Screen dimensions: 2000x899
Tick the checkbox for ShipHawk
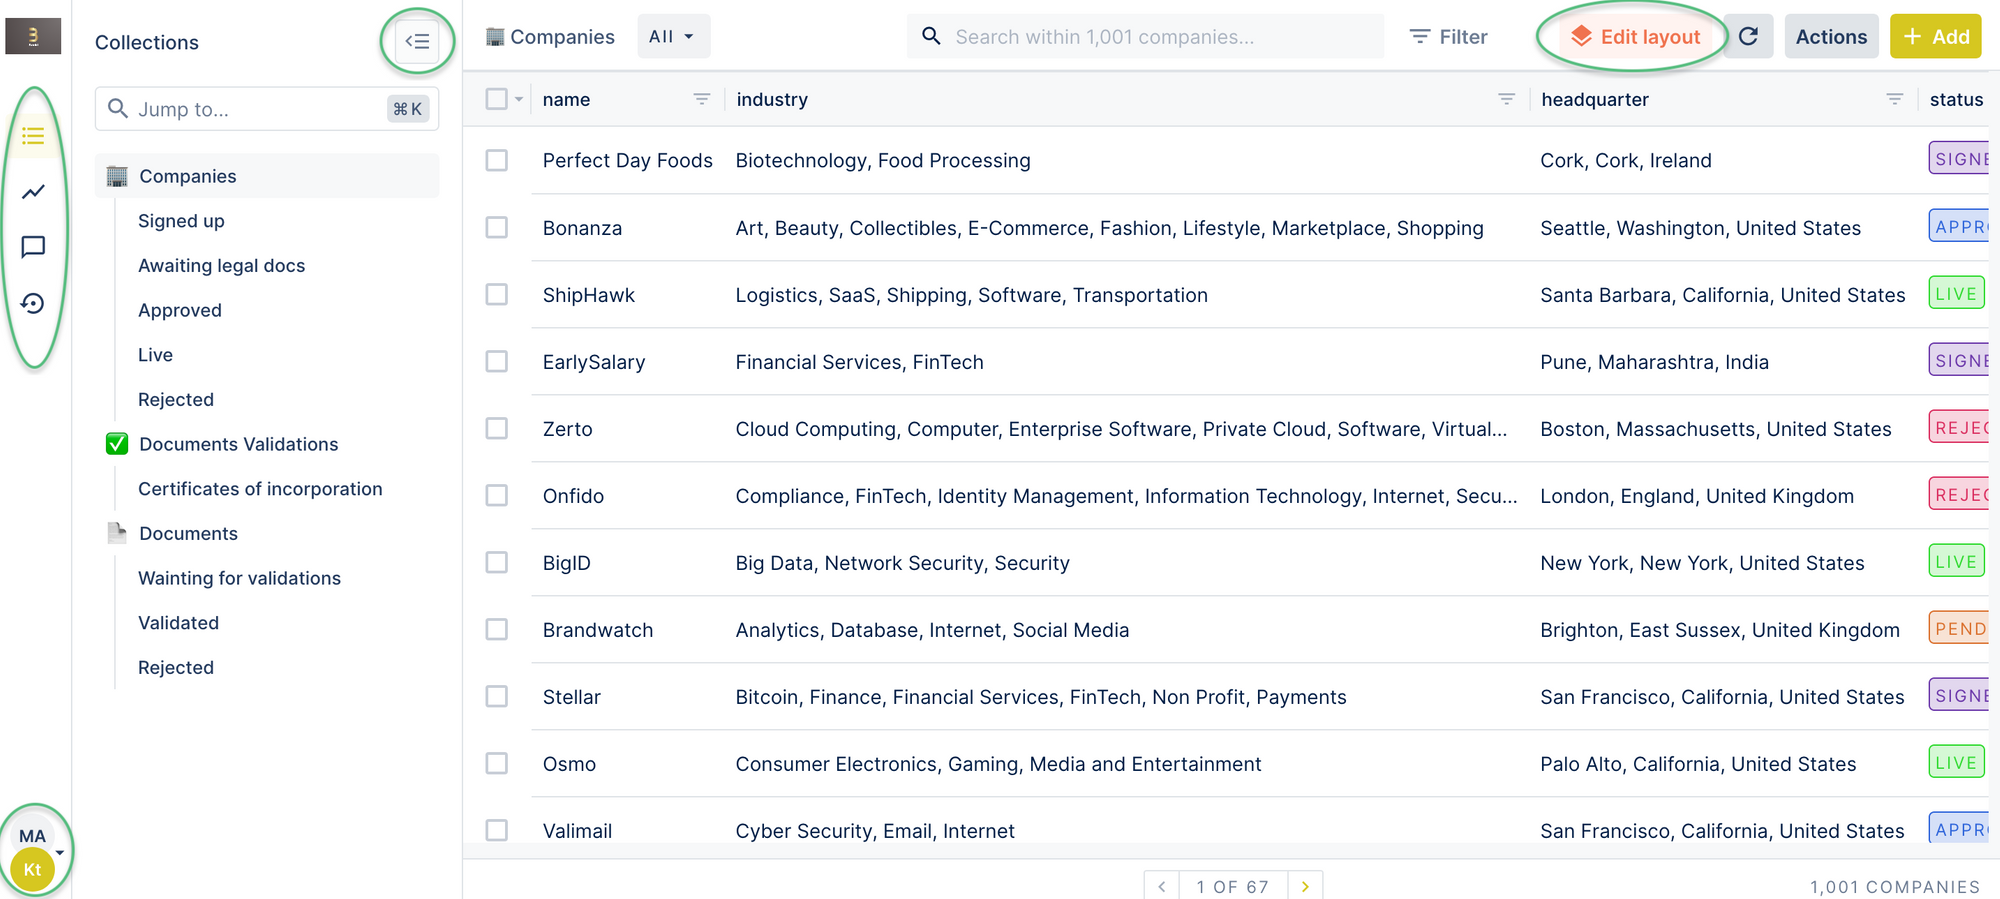pos(497,294)
